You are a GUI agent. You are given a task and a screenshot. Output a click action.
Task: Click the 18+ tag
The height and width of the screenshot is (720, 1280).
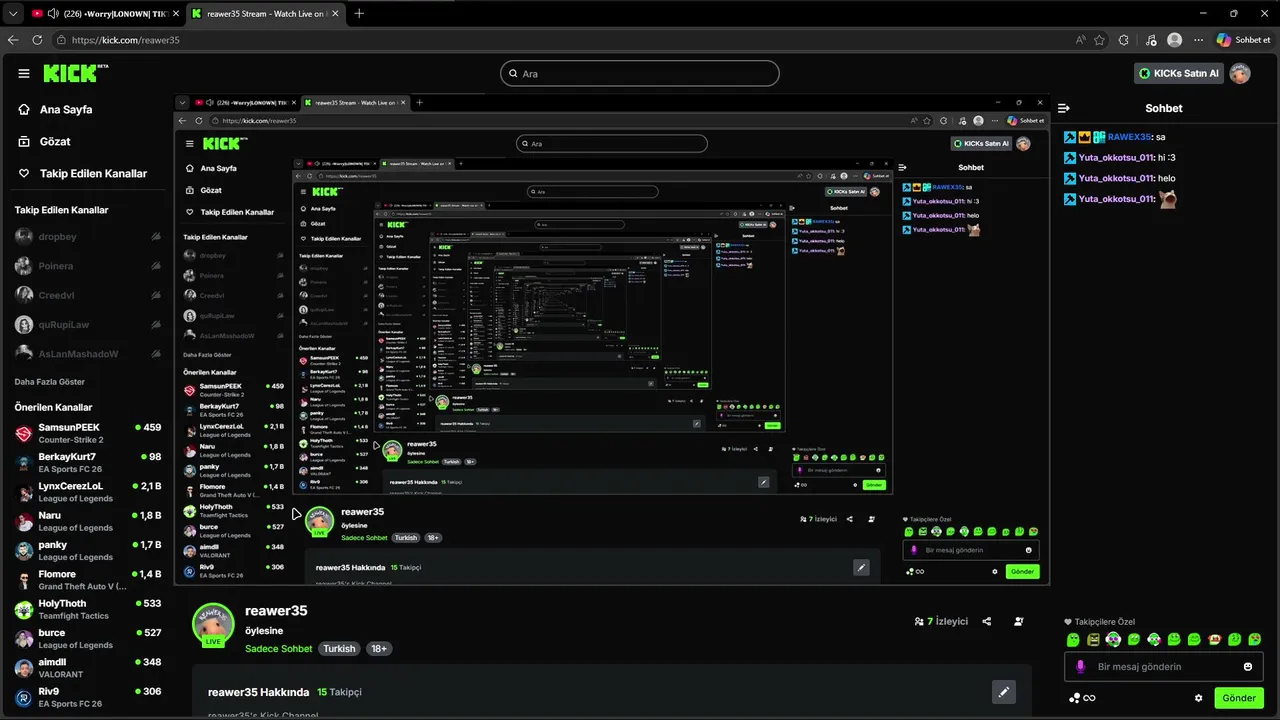tap(379, 649)
